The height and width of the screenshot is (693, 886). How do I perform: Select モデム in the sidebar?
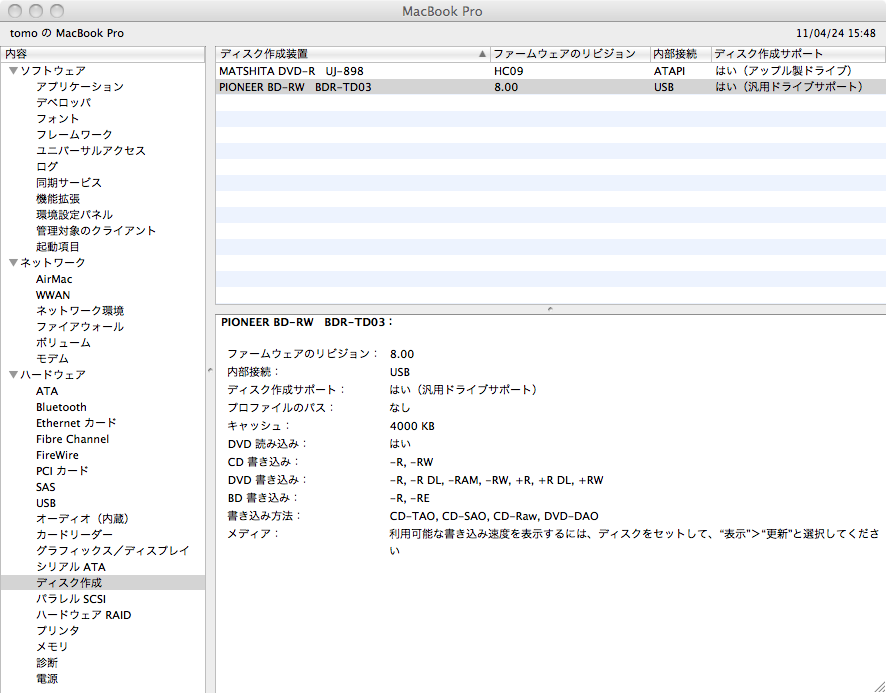click(52, 358)
